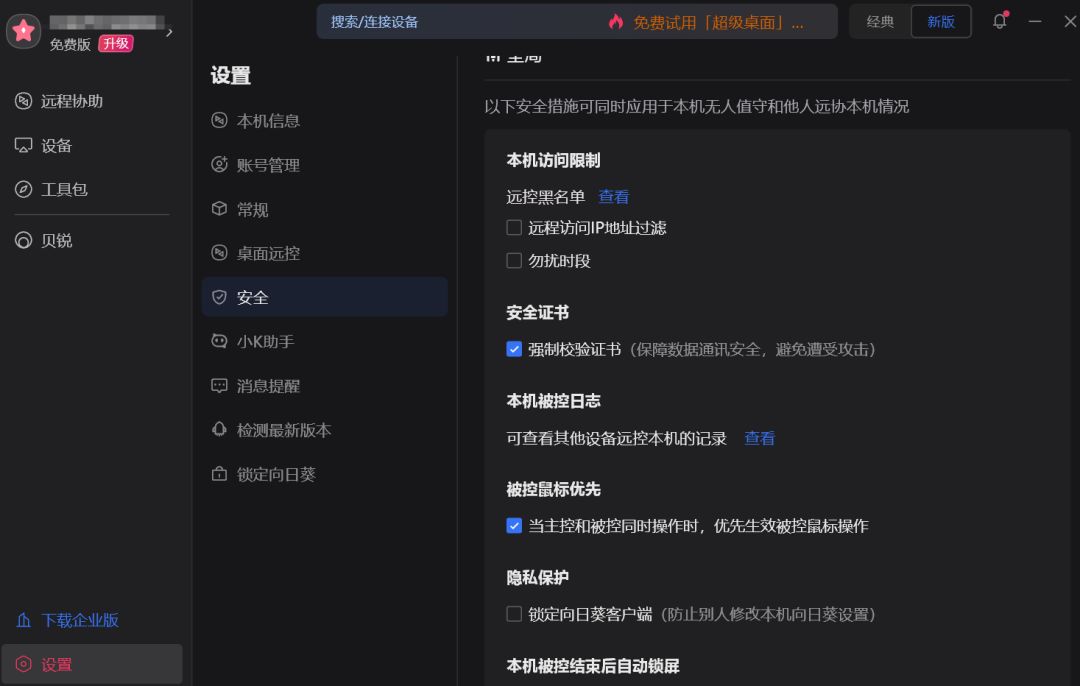View 远控黑名单 via 查看 link
The height and width of the screenshot is (686, 1080).
pyautogui.click(x=613, y=197)
